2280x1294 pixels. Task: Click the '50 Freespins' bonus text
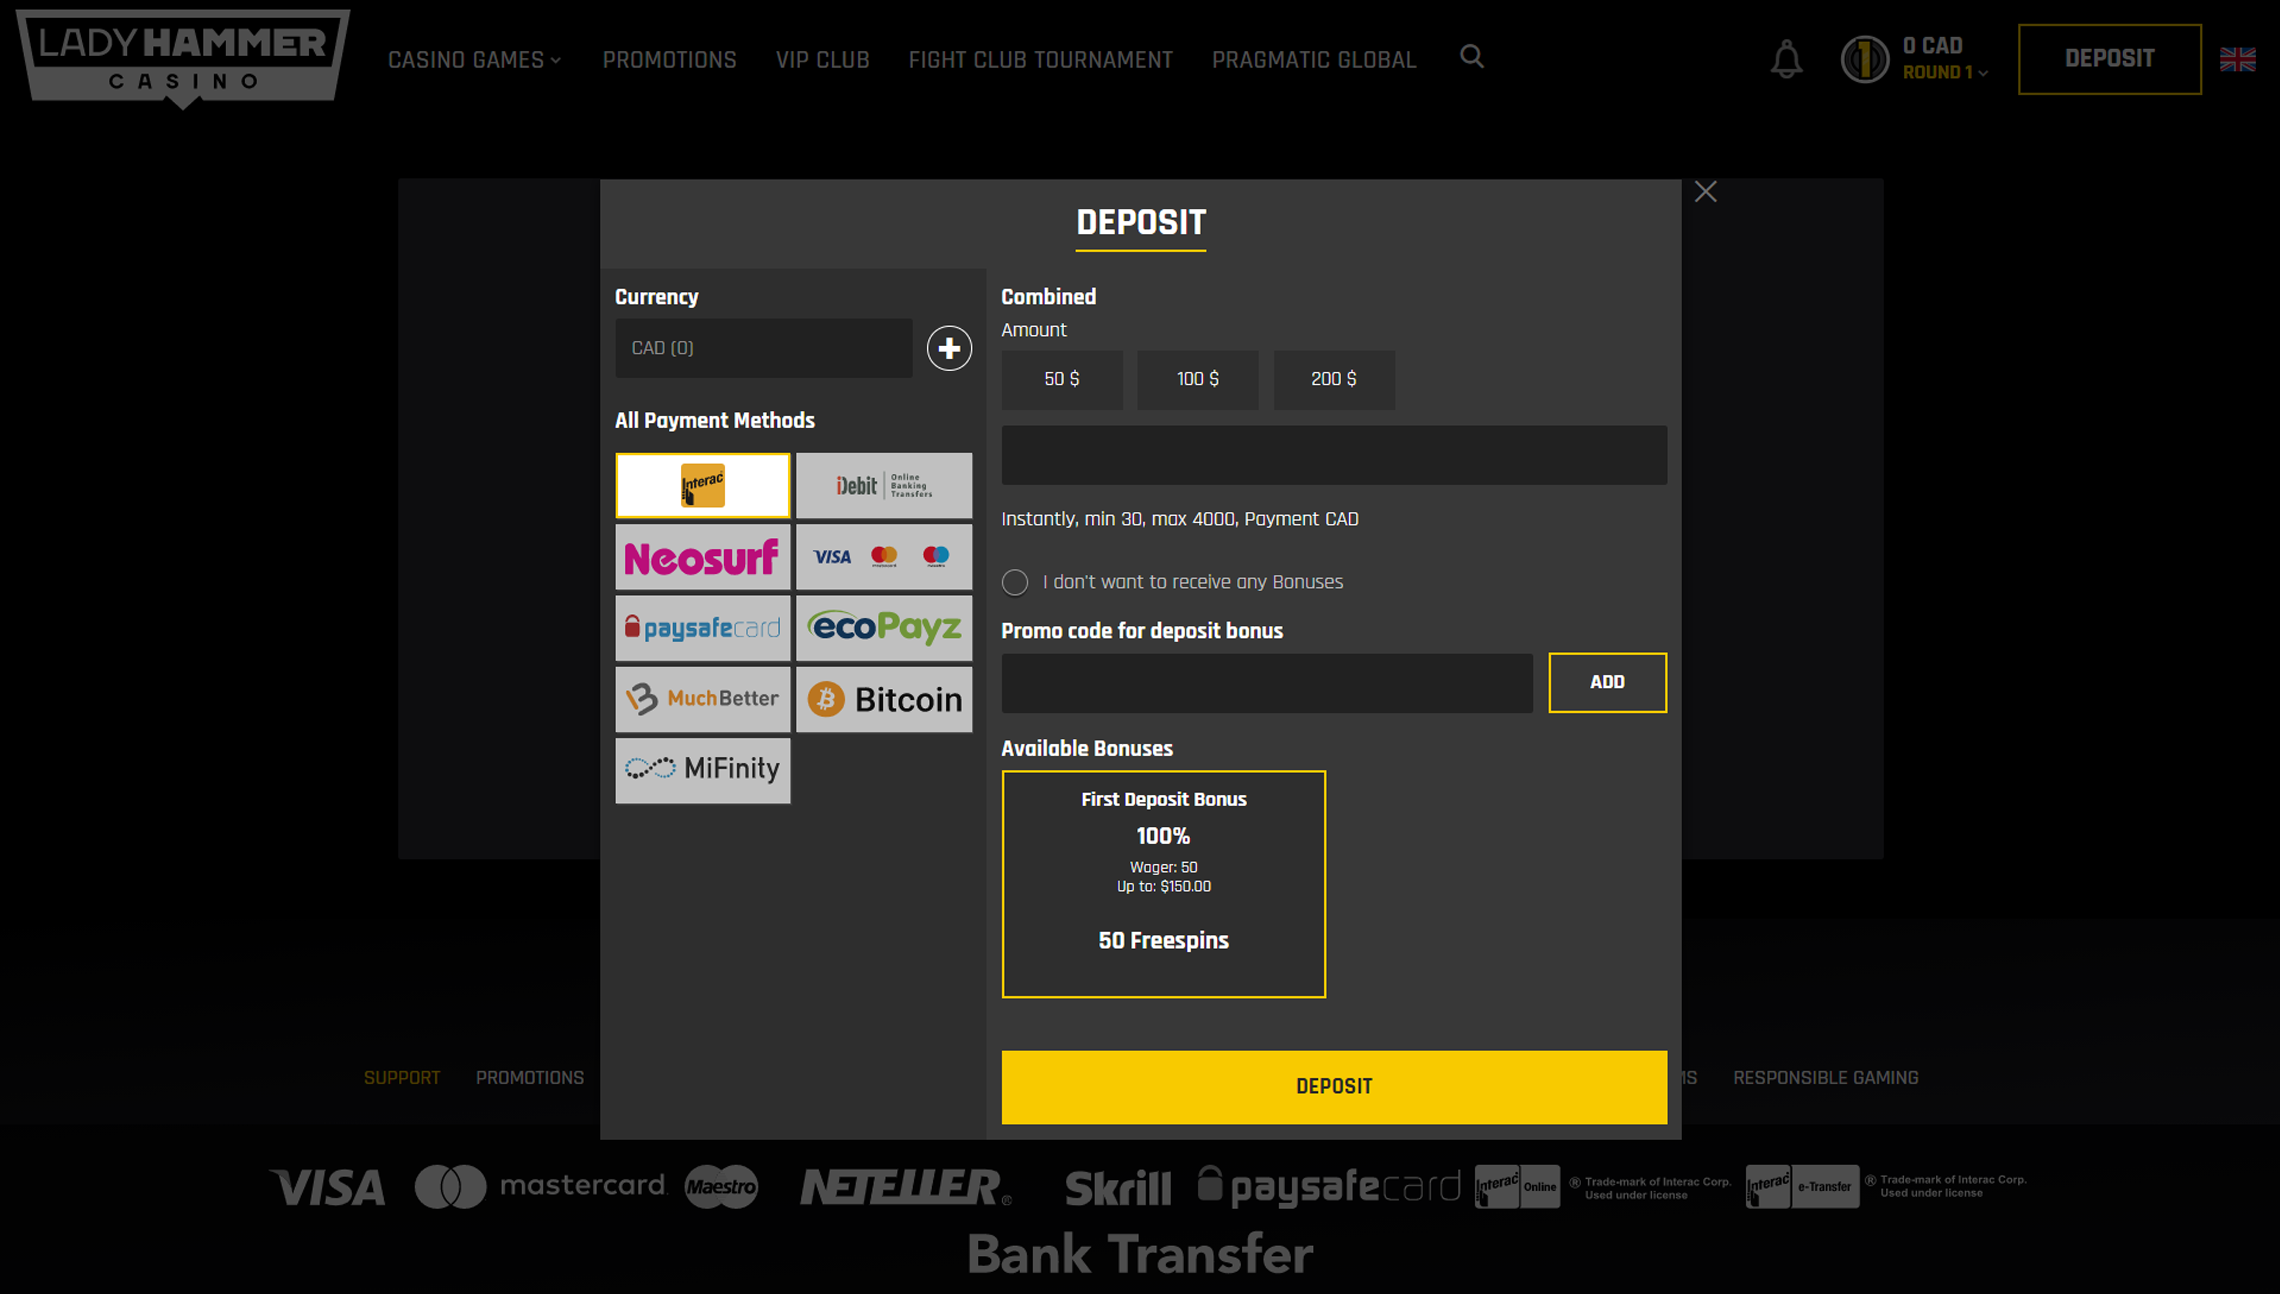coord(1163,941)
